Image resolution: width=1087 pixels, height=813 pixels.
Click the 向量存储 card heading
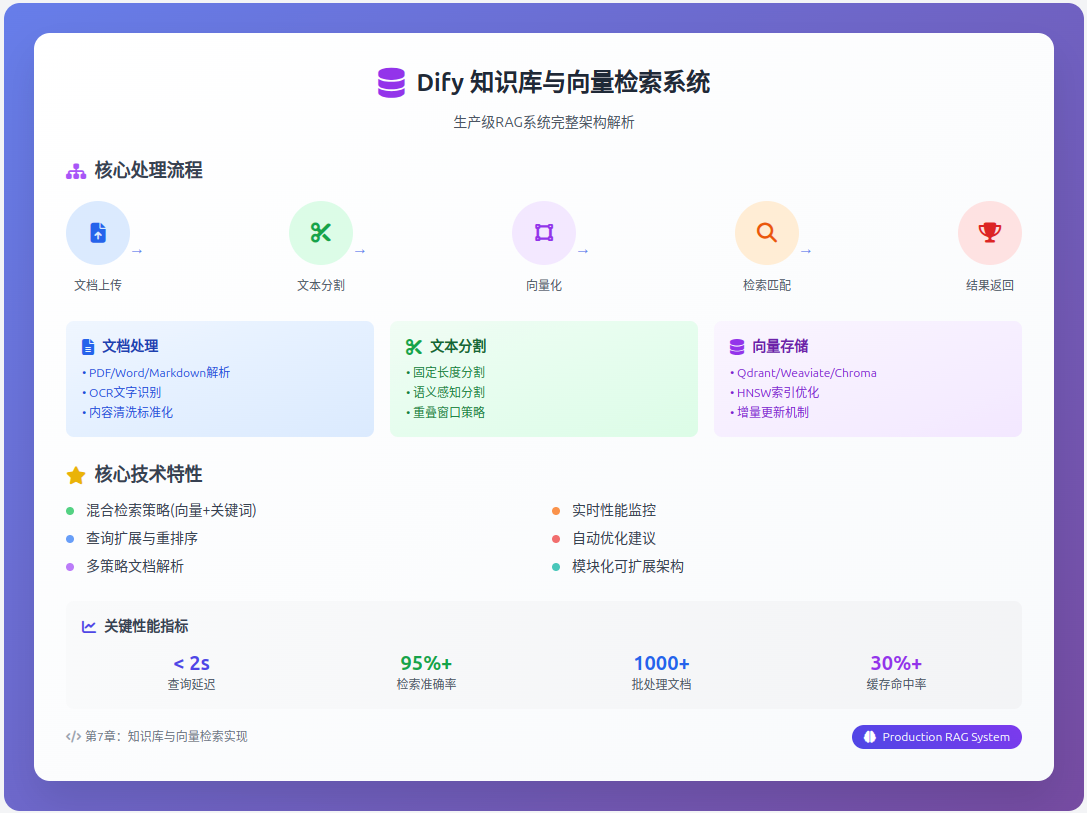point(780,347)
